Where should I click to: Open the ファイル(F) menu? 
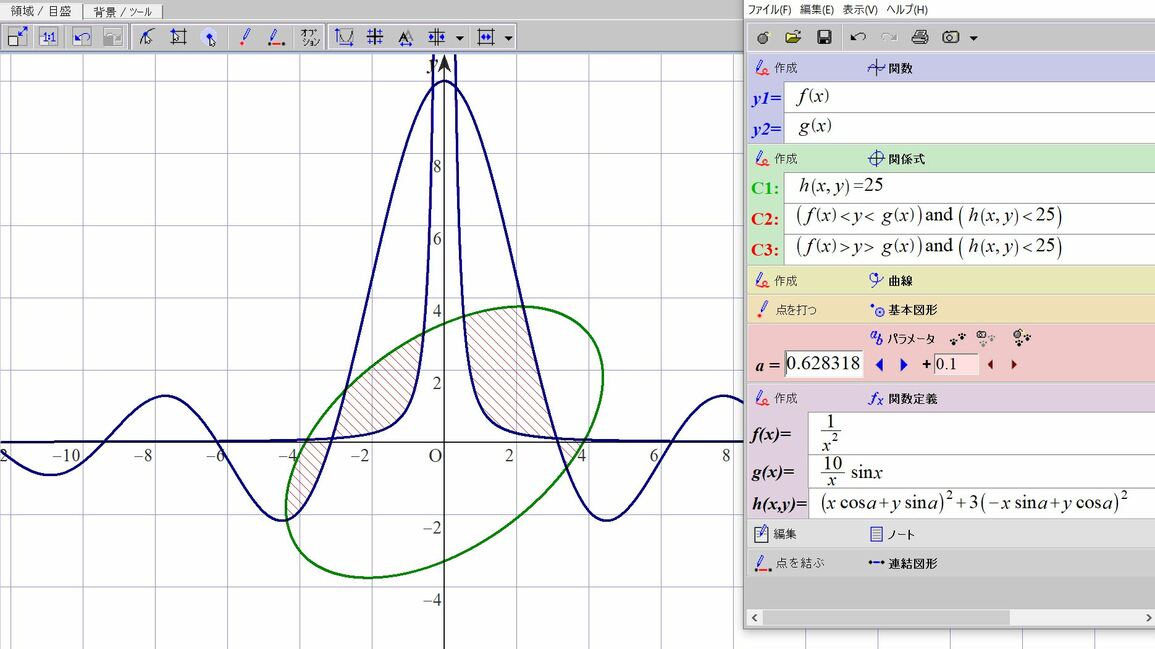pos(769,9)
